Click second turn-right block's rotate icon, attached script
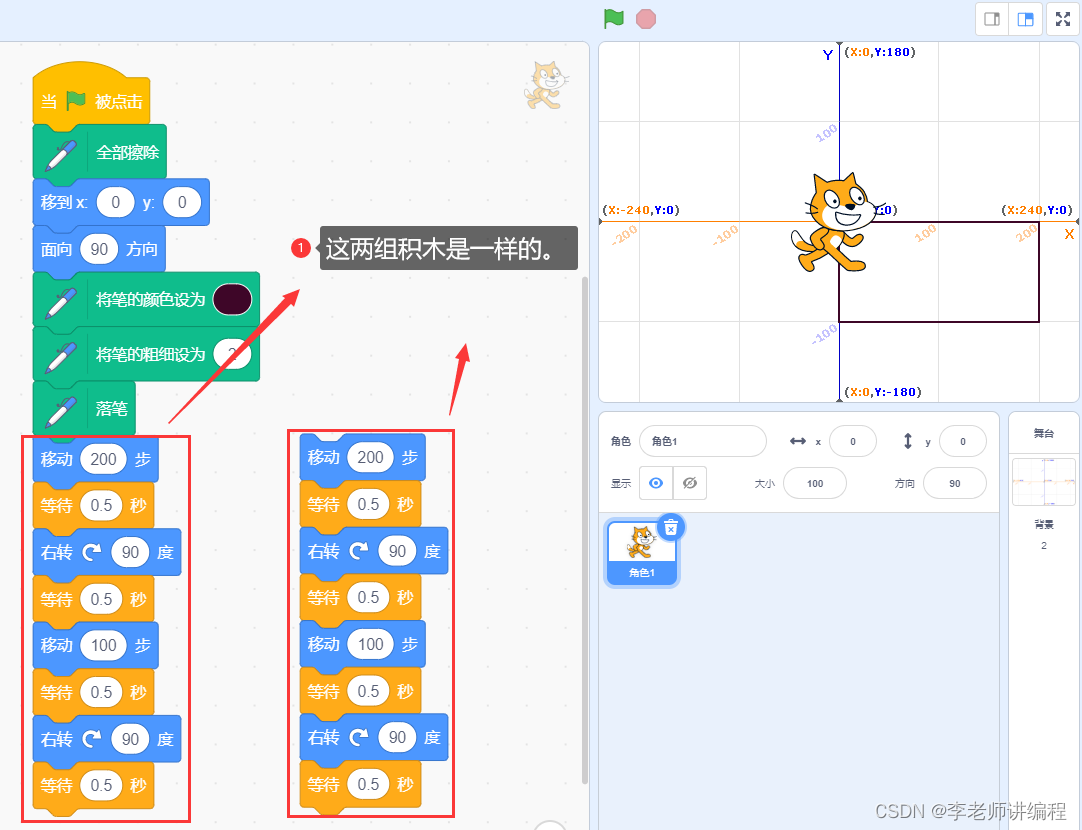The height and width of the screenshot is (830, 1082). tap(92, 739)
